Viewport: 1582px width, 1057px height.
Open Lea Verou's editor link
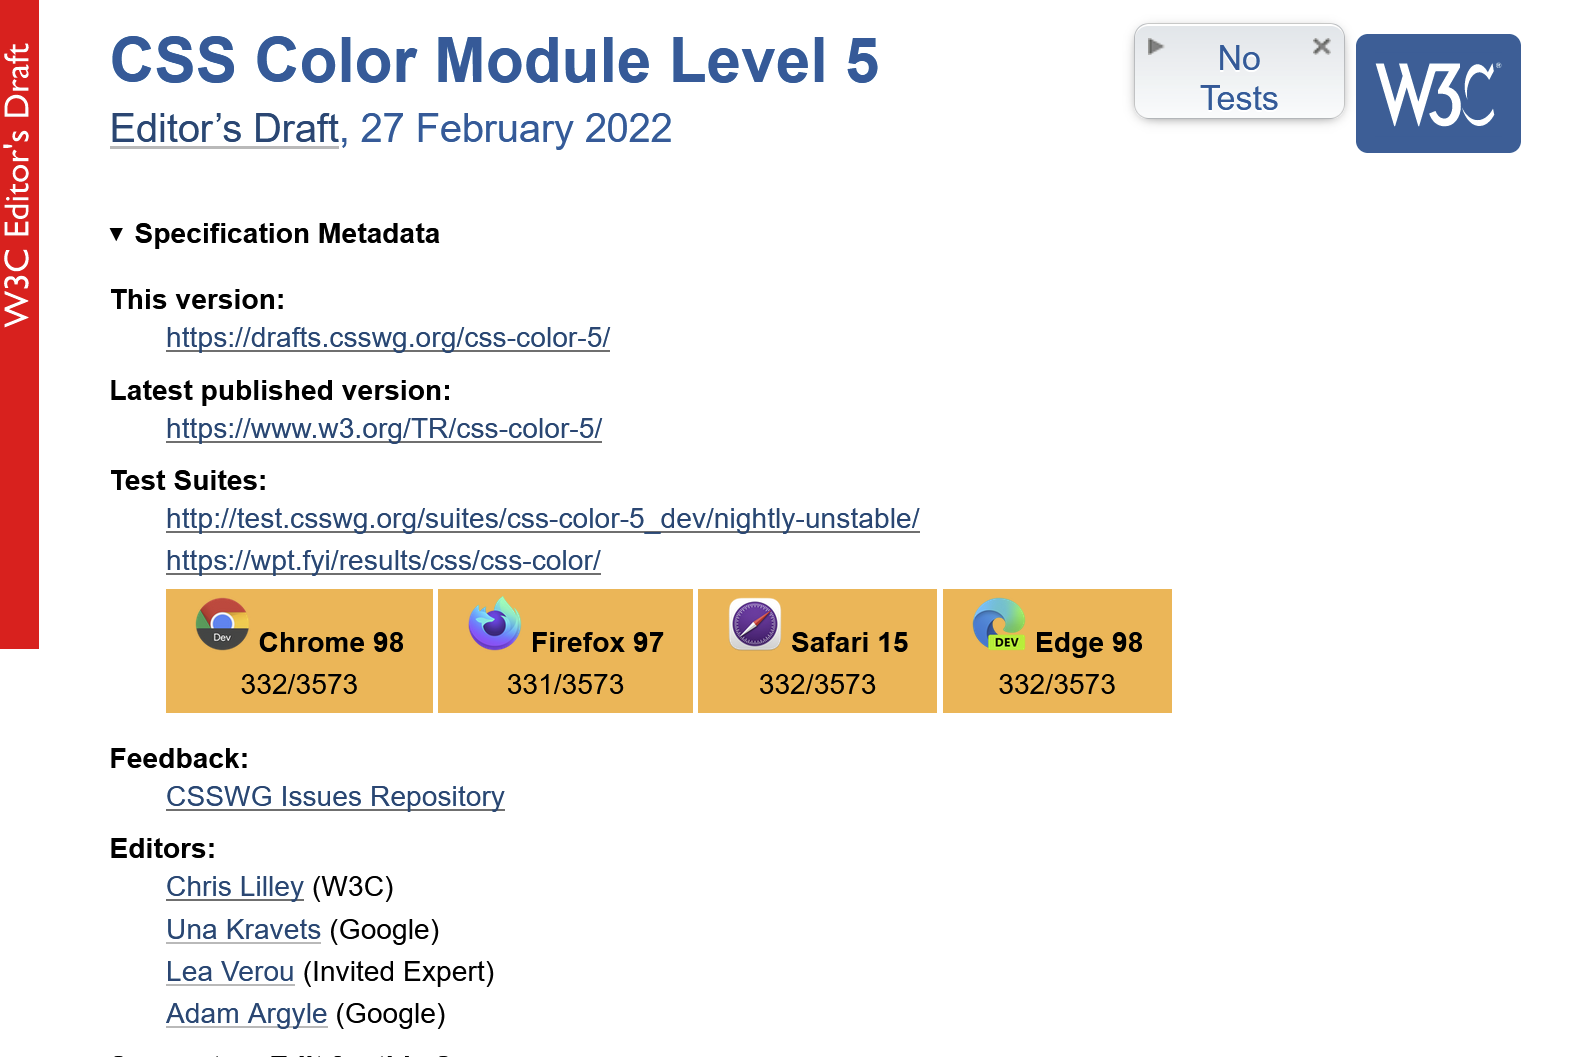pos(230,971)
